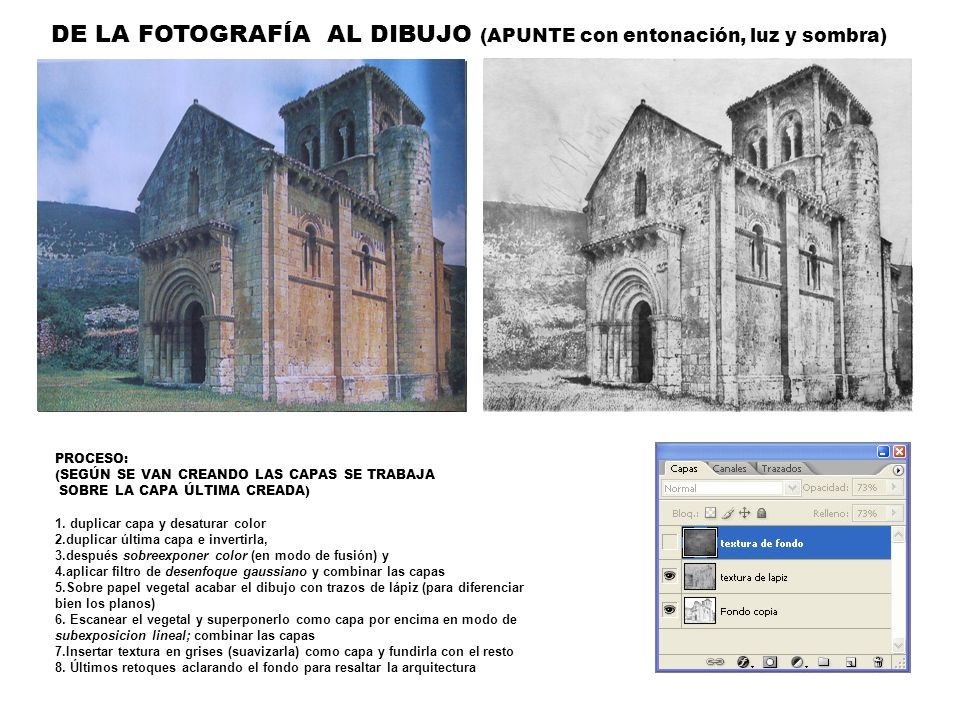Close the Capas panel window

pyautogui.click(x=899, y=452)
